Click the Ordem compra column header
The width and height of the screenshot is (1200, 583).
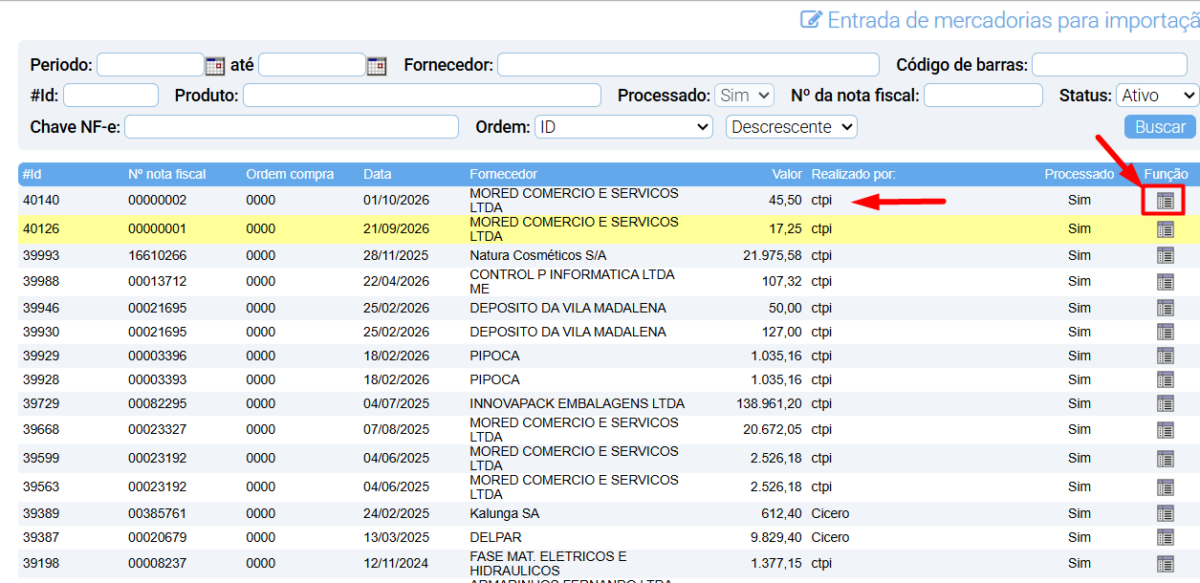click(x=290, y=174)
